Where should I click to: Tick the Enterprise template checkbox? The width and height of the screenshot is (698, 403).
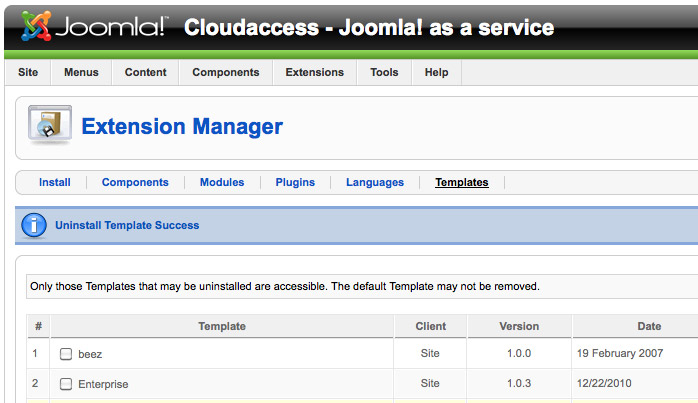click(x=66, y=384)
